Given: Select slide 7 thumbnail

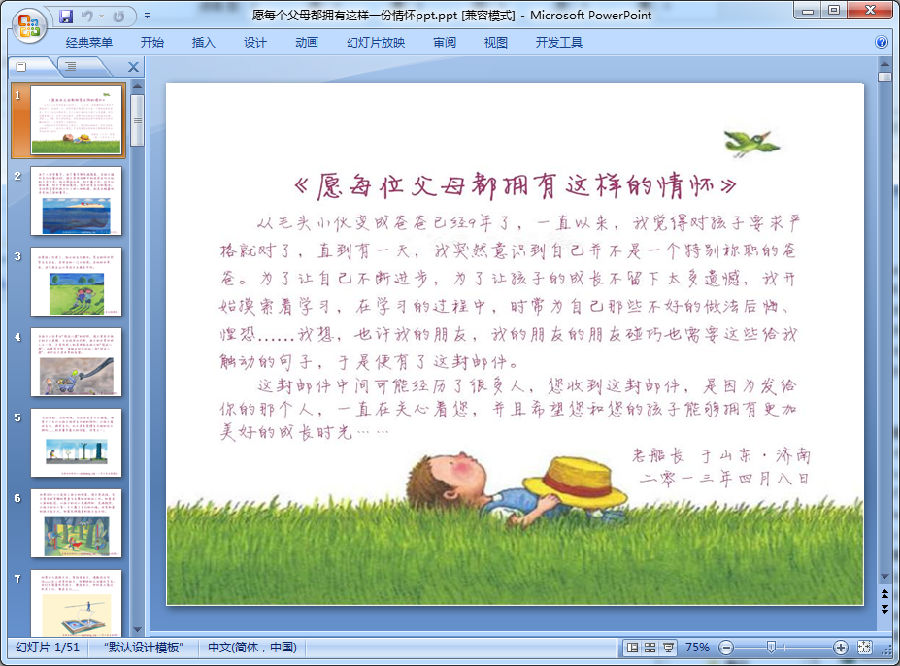Looking at the screenshot, I should (x=76, y=603).
